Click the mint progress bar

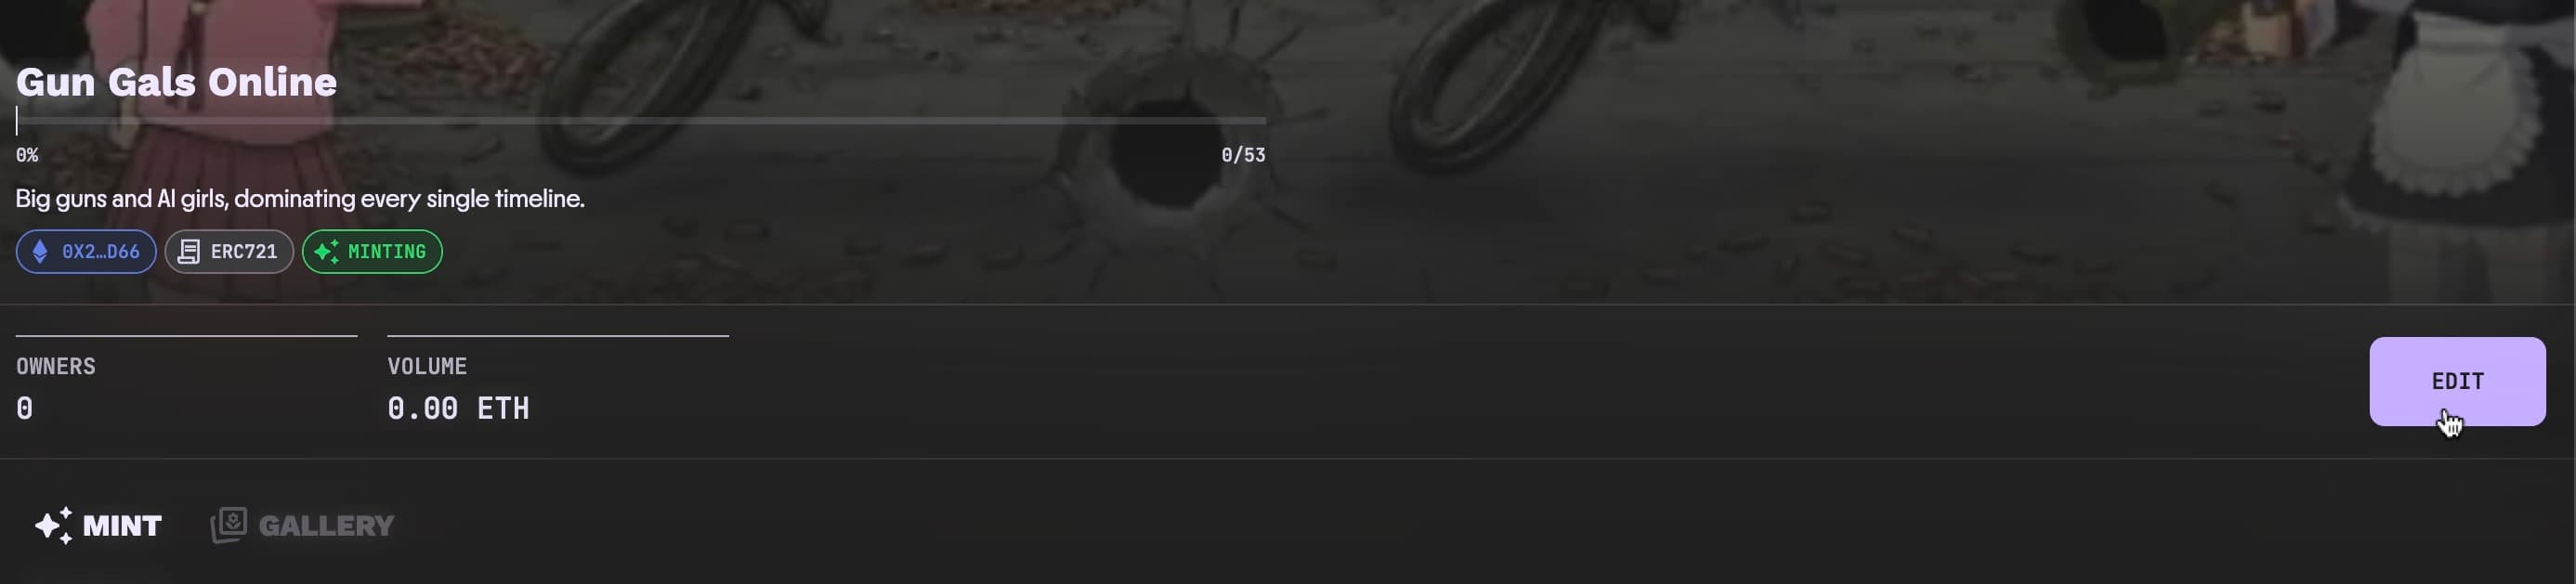pyautogui.click(x=641, y=120)
